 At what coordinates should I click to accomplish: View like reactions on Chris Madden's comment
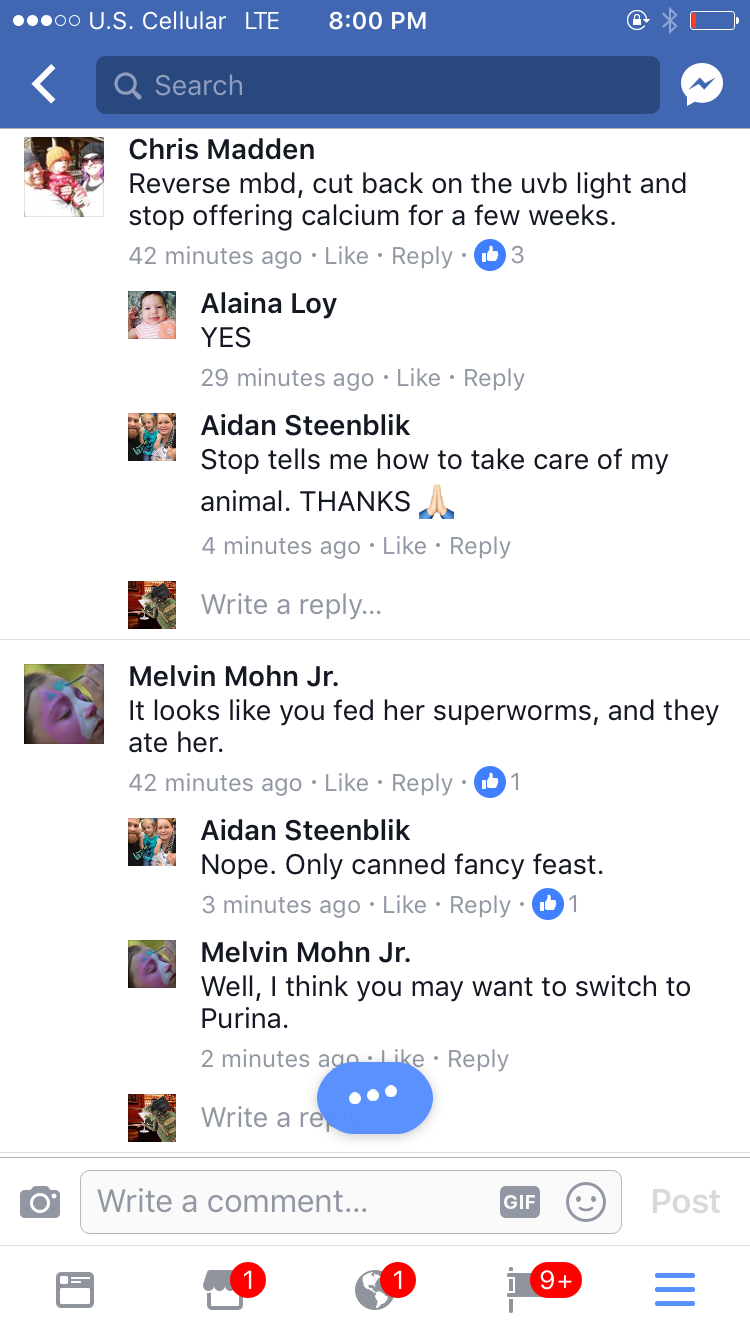coord(498,255)
